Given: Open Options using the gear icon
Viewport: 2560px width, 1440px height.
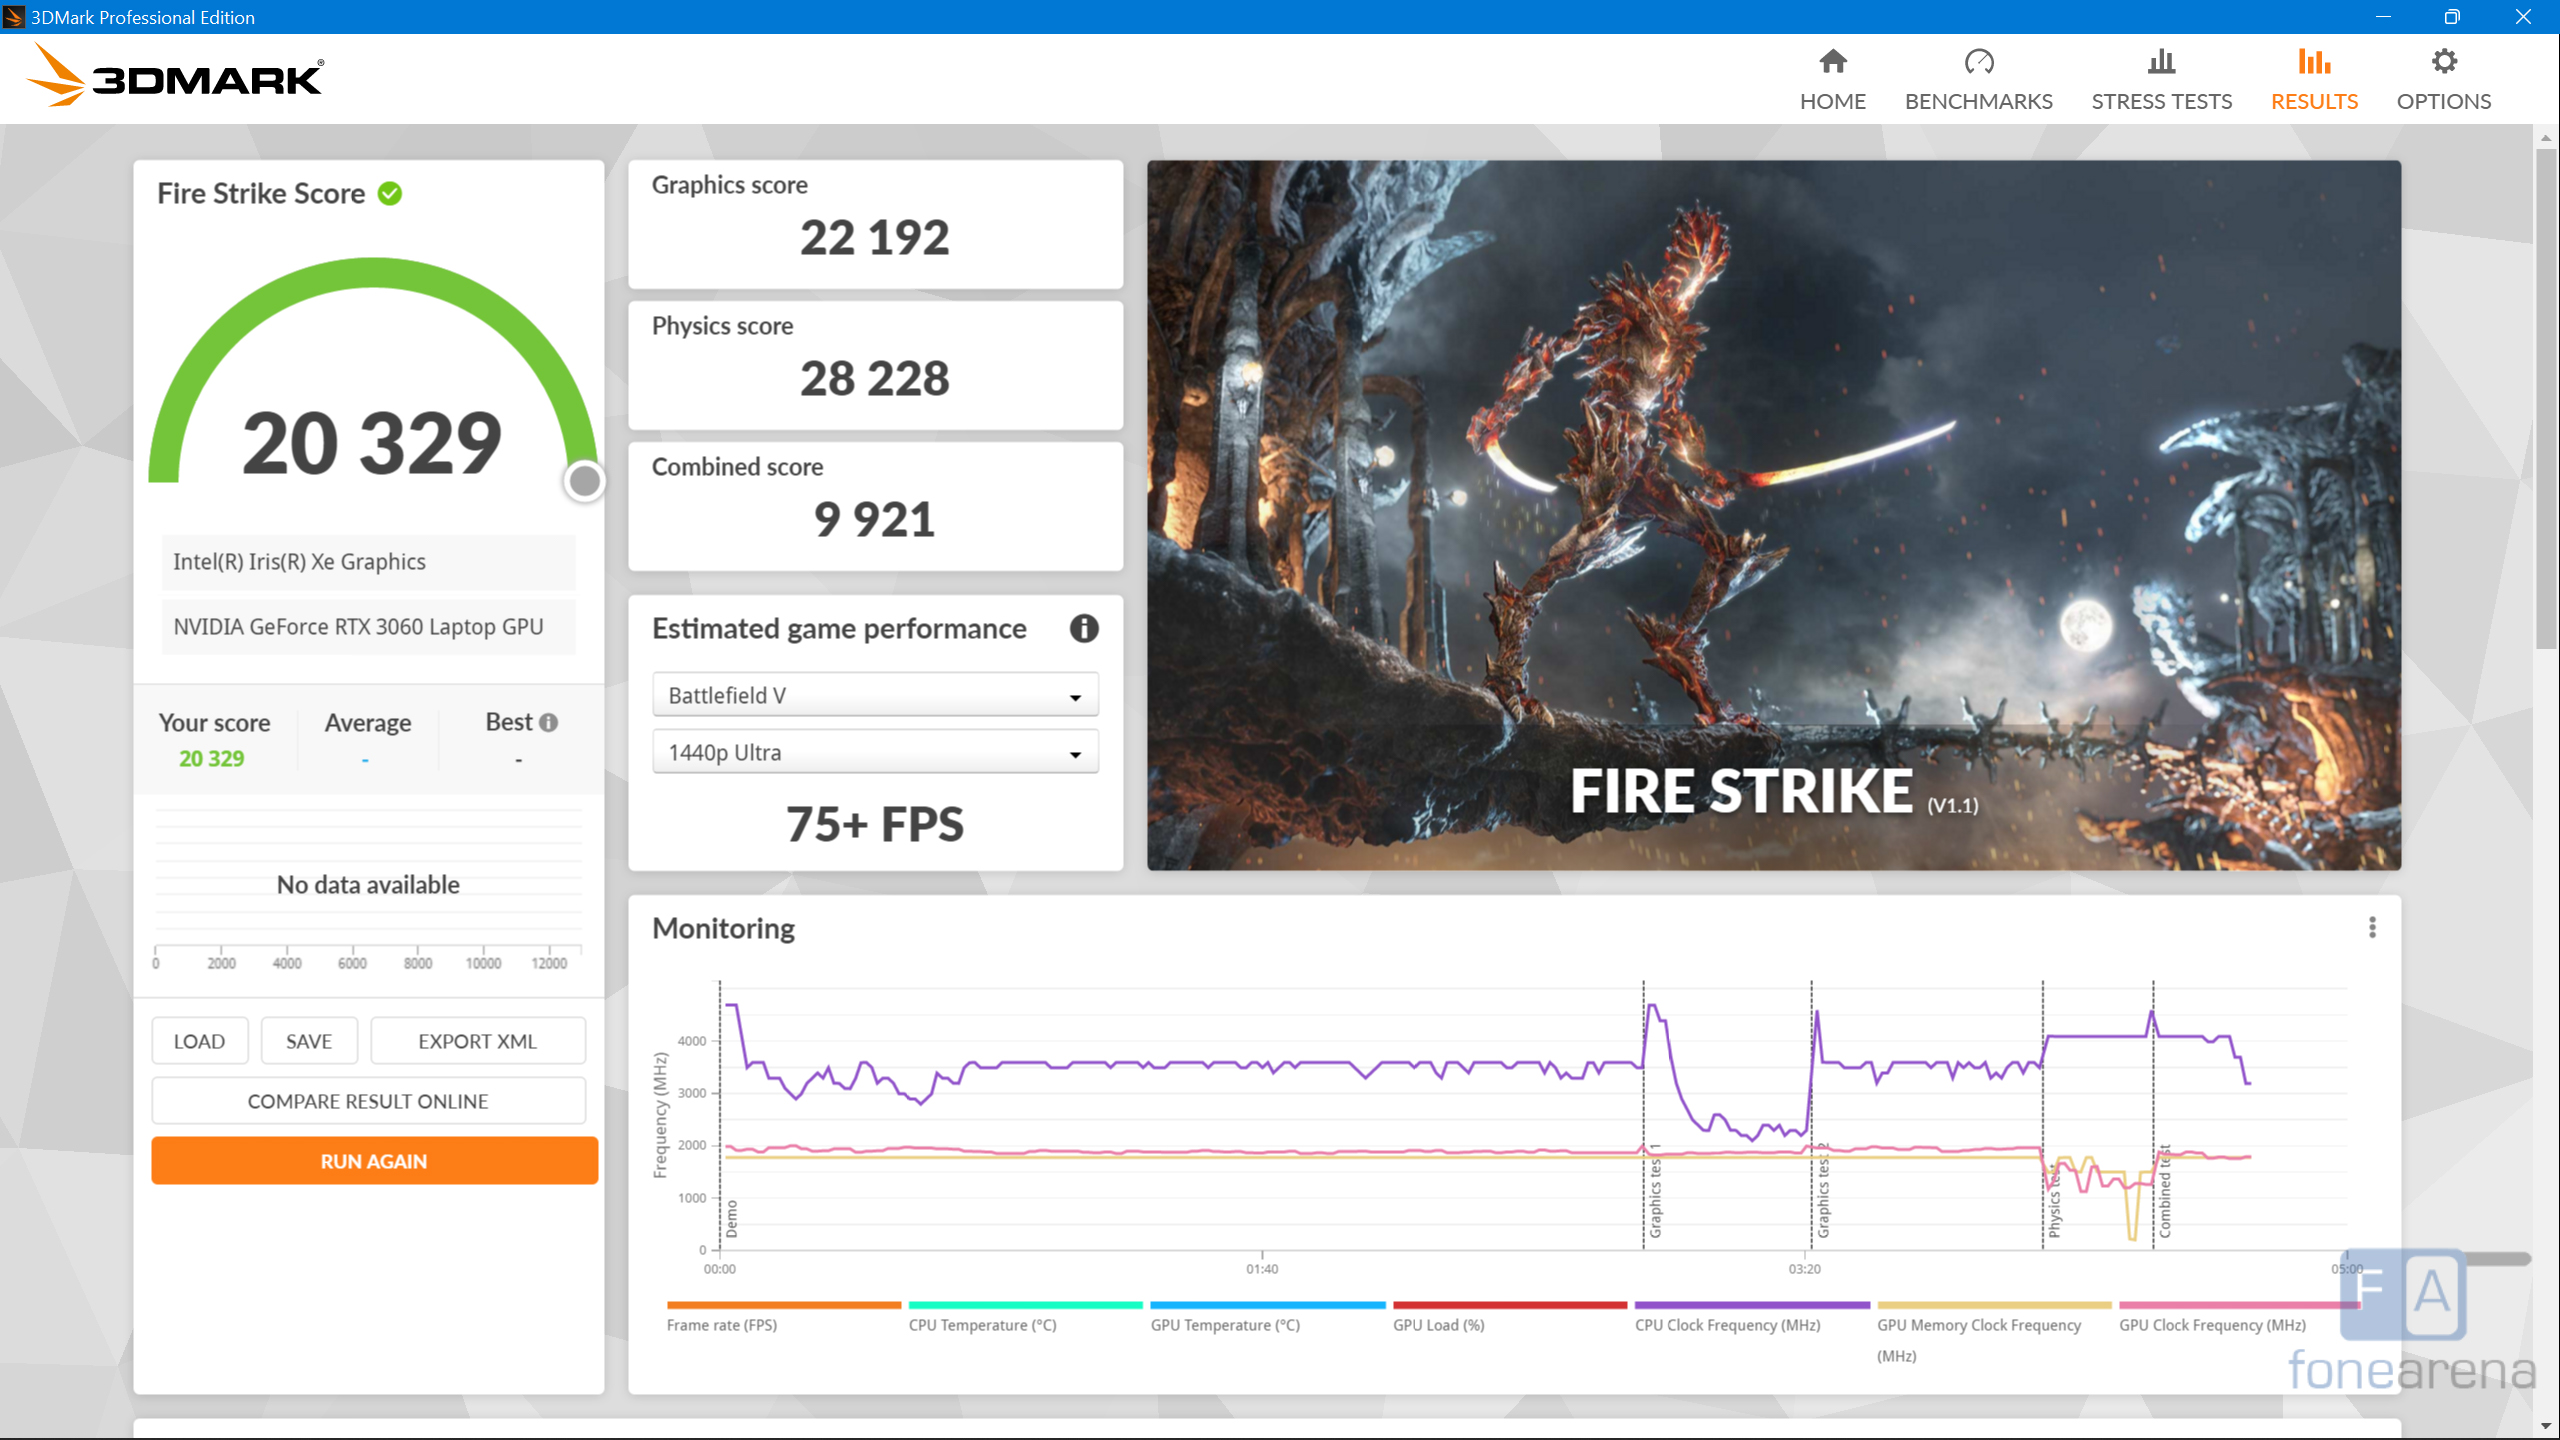Looking at the screenshot, I should click(2443, 62).
